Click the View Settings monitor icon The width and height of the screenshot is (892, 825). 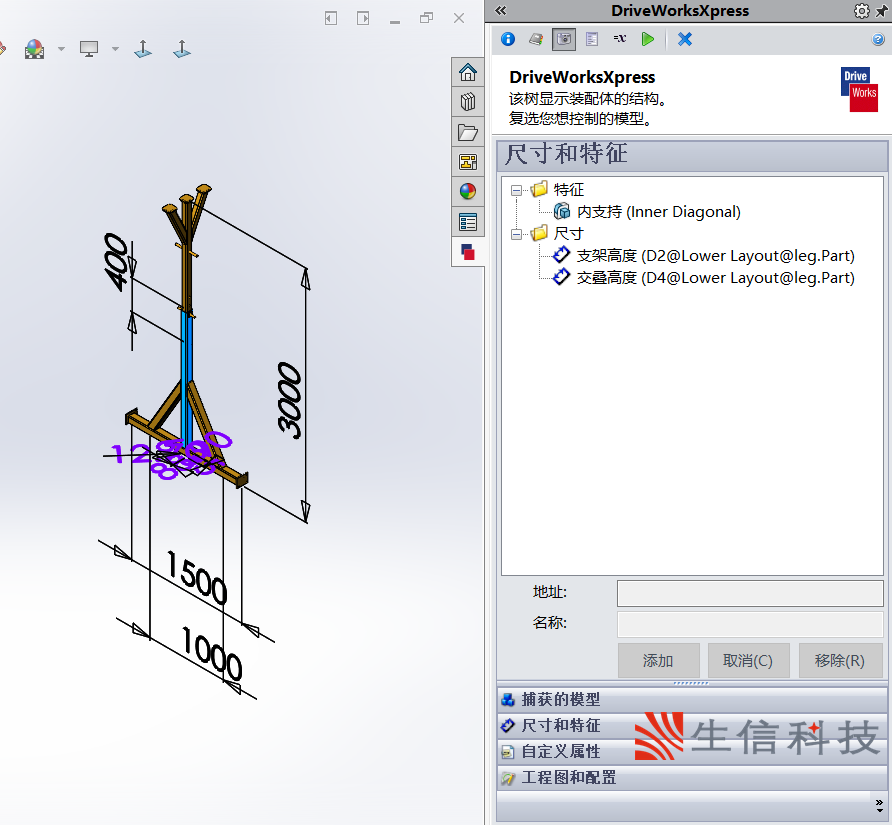(89, 50)
